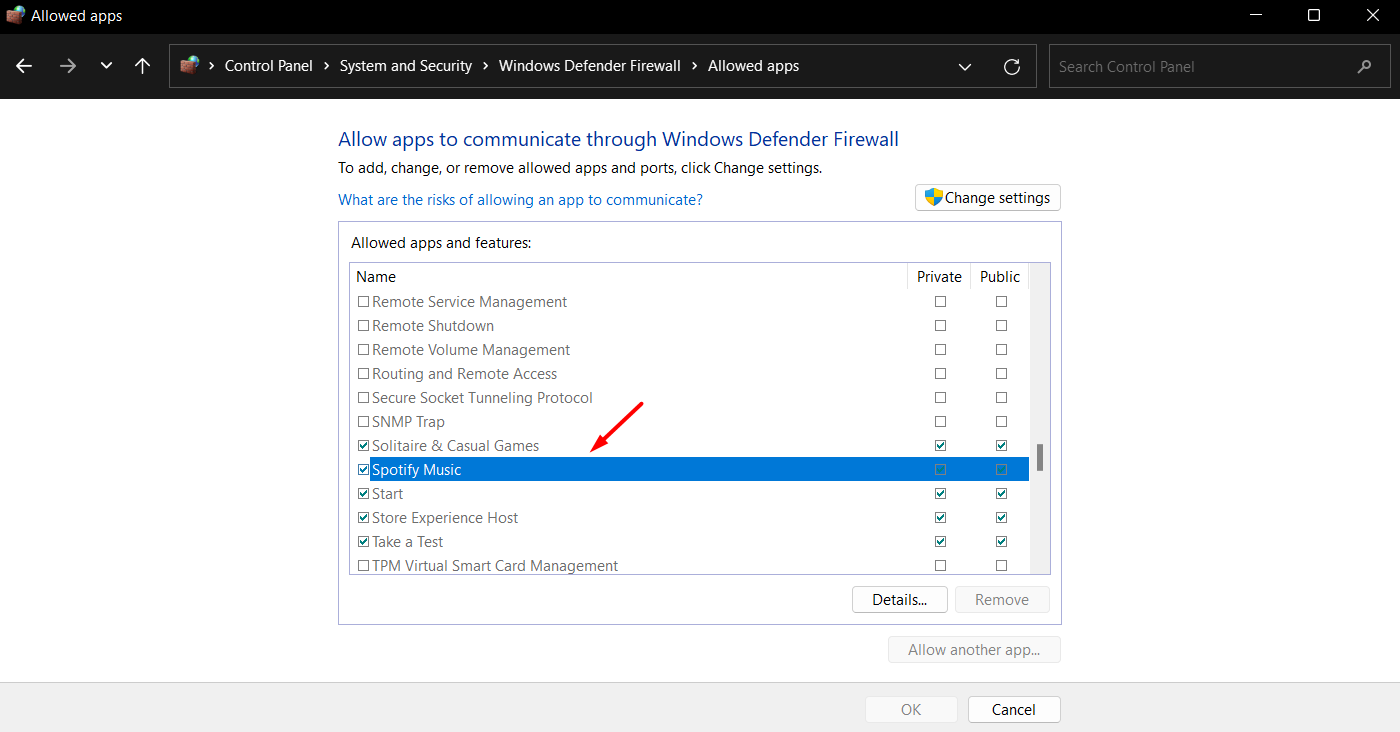Toggle Public checkbox for Spotify Music
The width and height of the screenshot is (1400, 732).
tap(1001, 470)
